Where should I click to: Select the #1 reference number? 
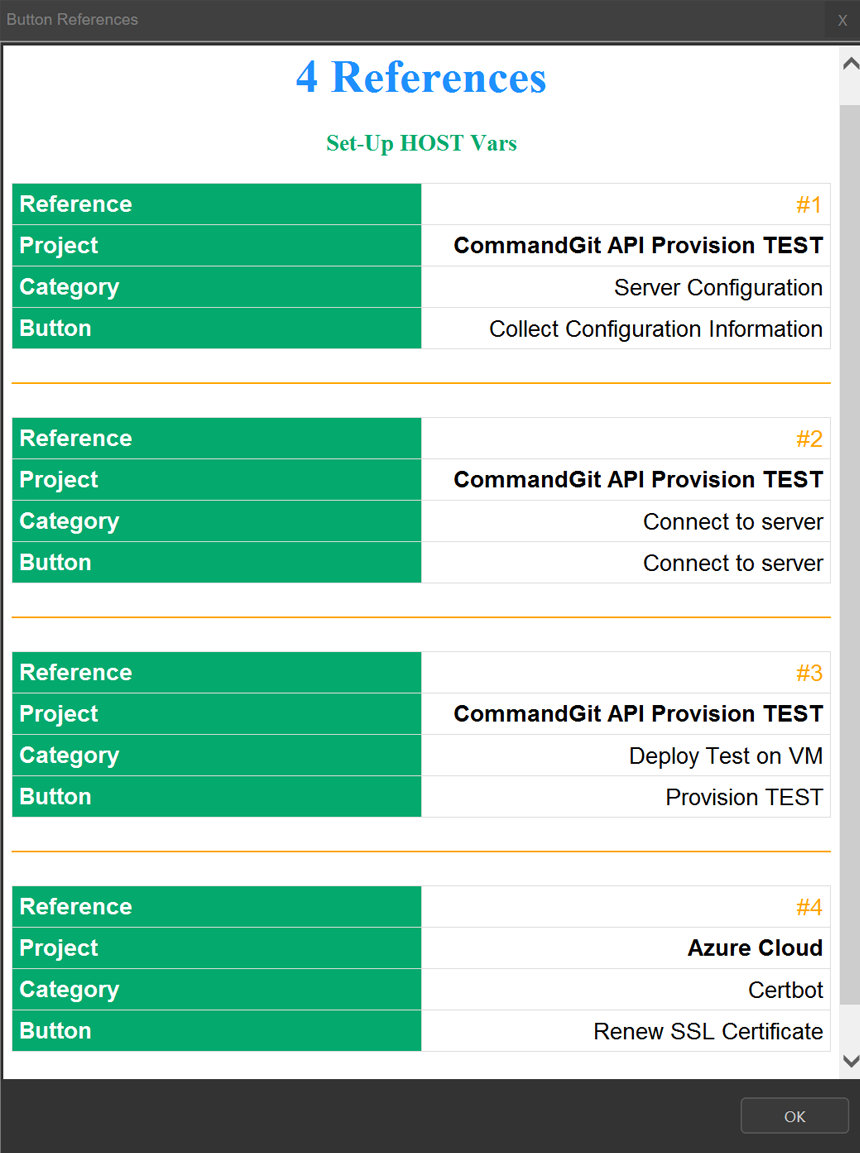(809, 205)
